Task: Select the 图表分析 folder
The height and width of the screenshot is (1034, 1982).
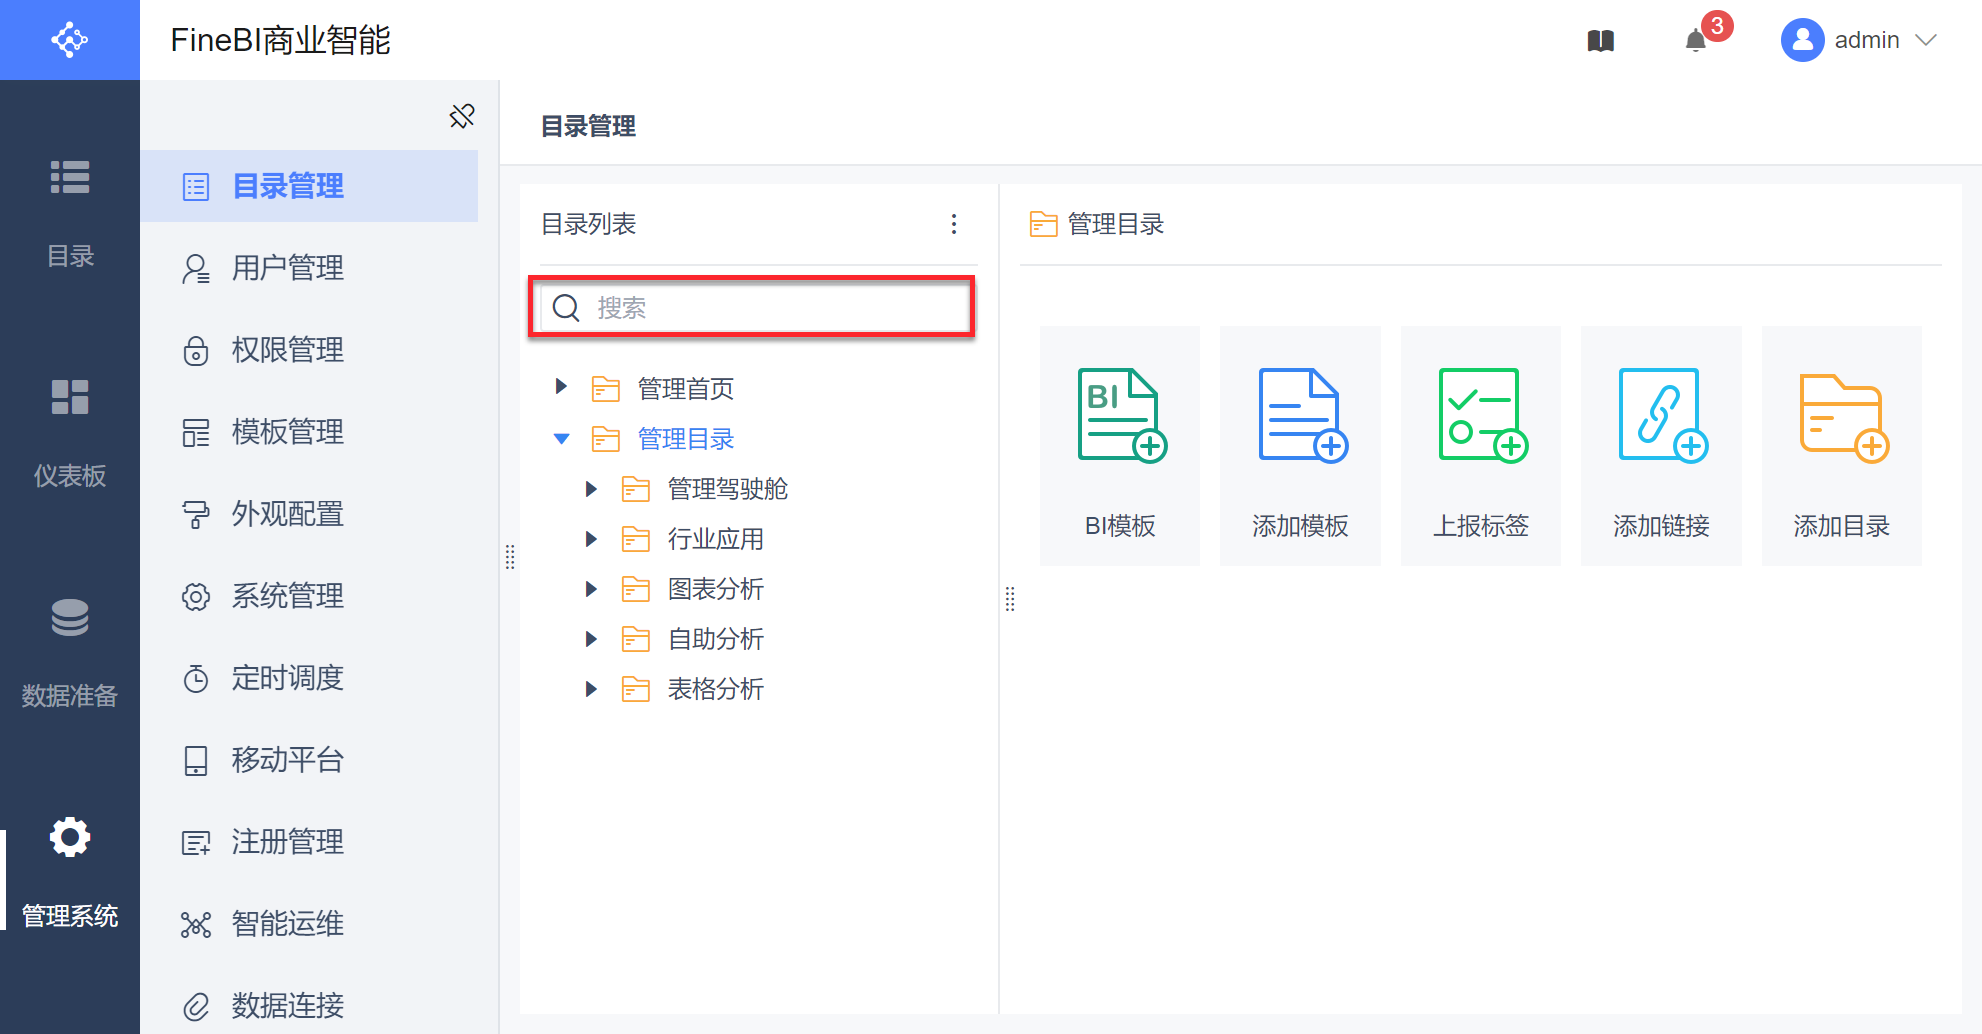Action: 715,589
